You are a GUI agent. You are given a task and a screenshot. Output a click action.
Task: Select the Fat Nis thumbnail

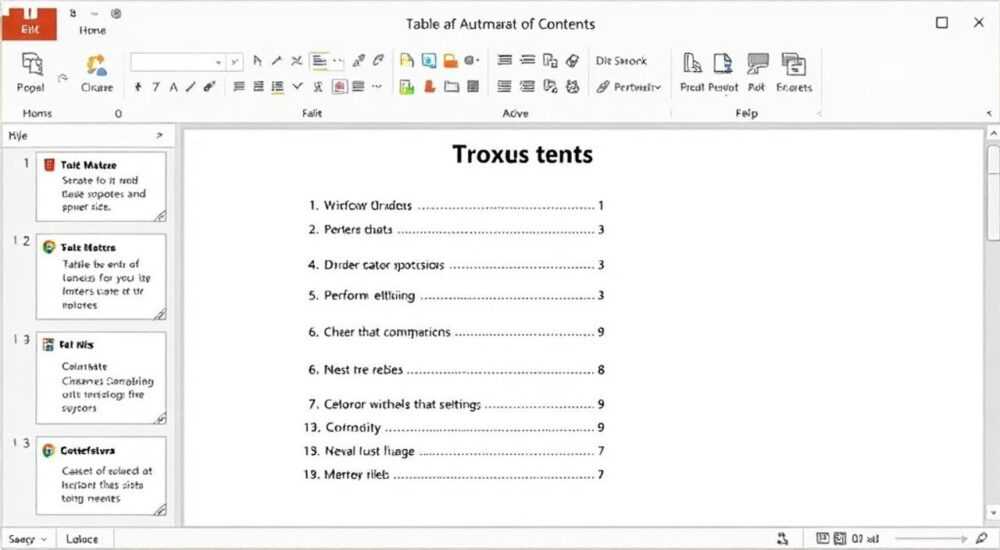click(101, 377)
